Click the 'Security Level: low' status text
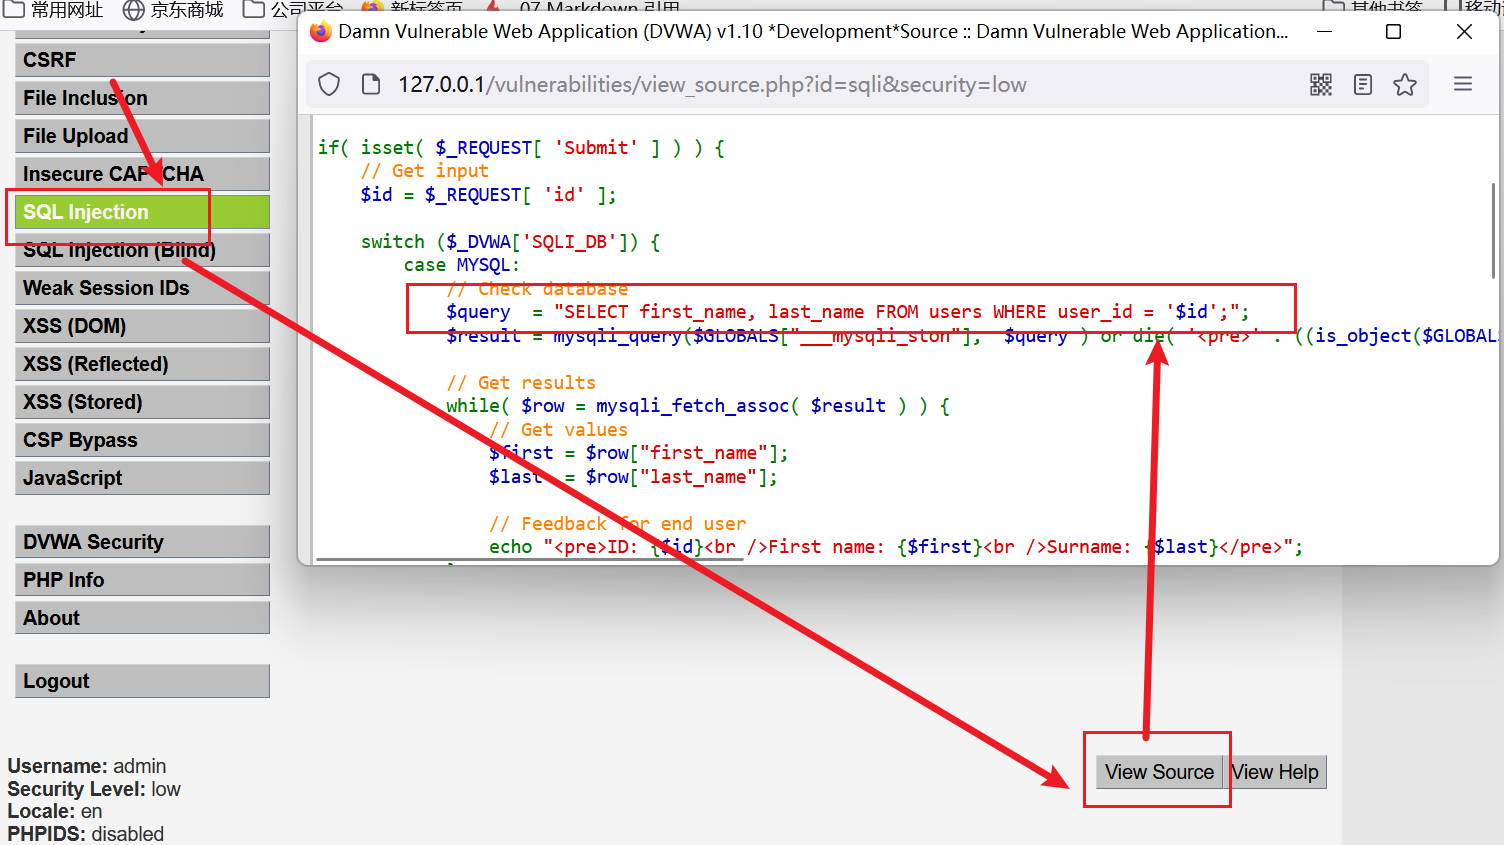The width and height of the screenshot is (1504, 845). point(94,789)
